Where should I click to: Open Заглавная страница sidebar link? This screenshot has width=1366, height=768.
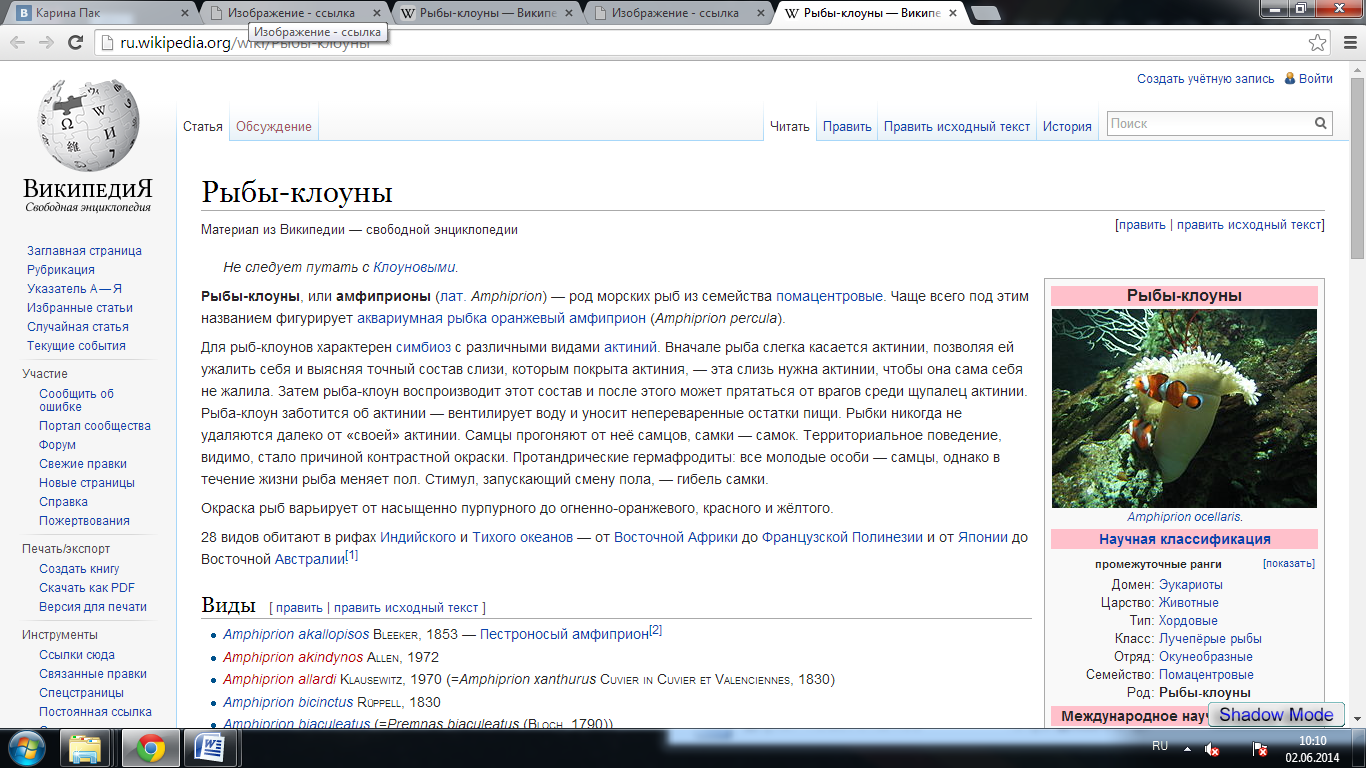coord(85,251)
